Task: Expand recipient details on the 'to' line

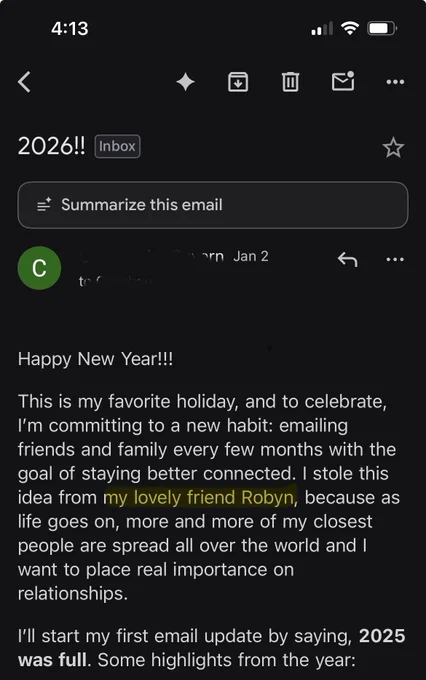Action: pyautogui.click(x=115, y=281)
